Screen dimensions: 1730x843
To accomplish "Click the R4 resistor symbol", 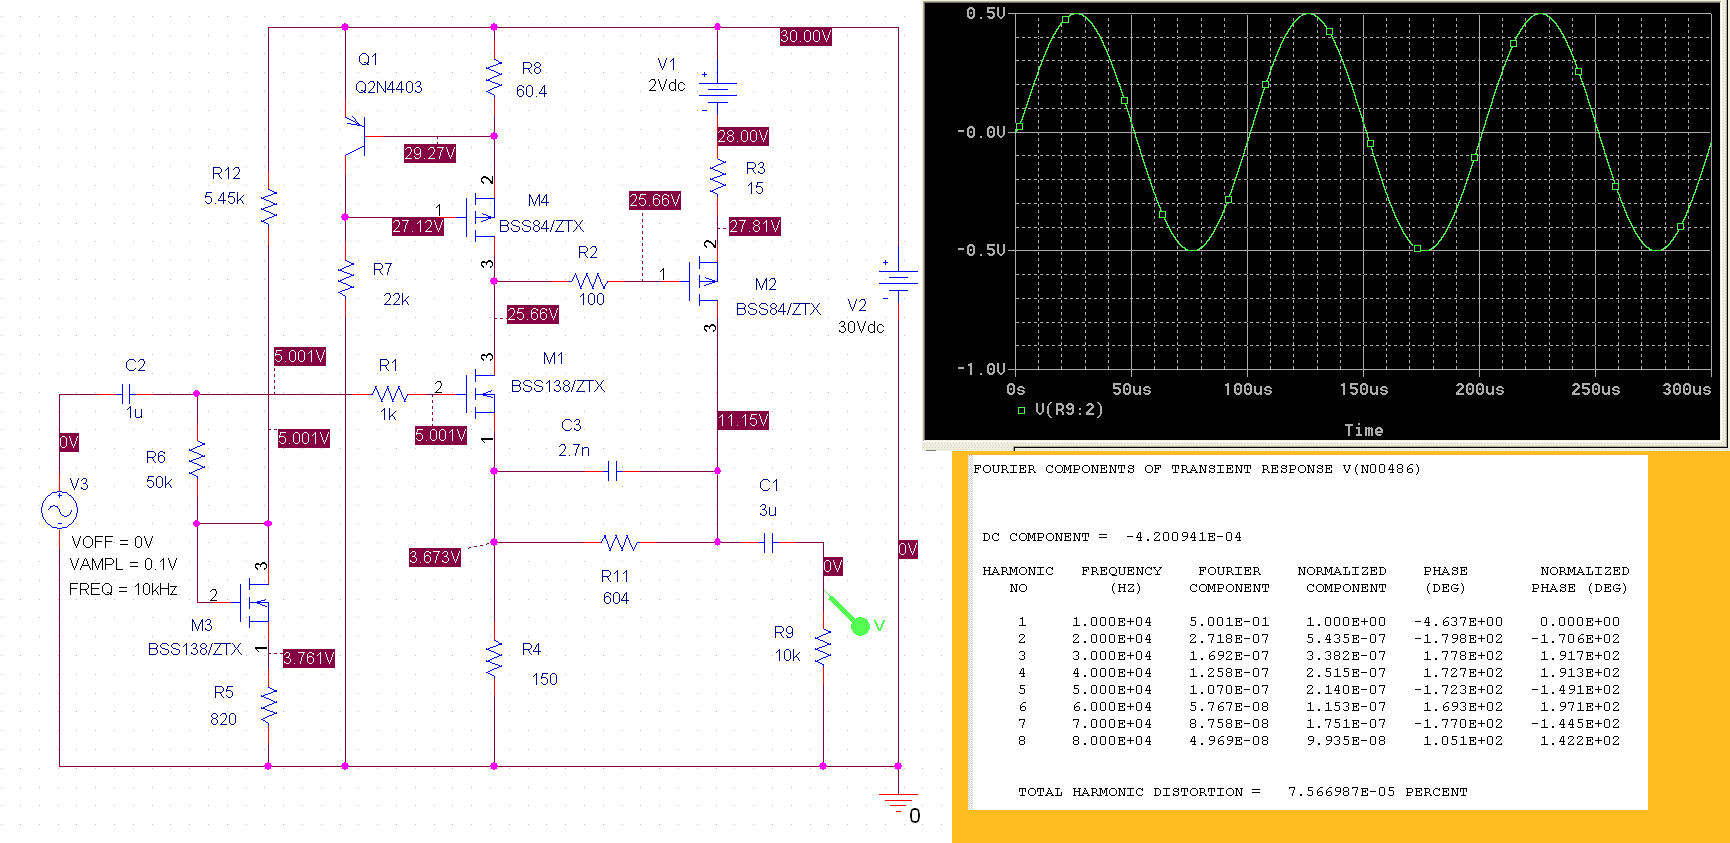I will [x=494, y=660].
